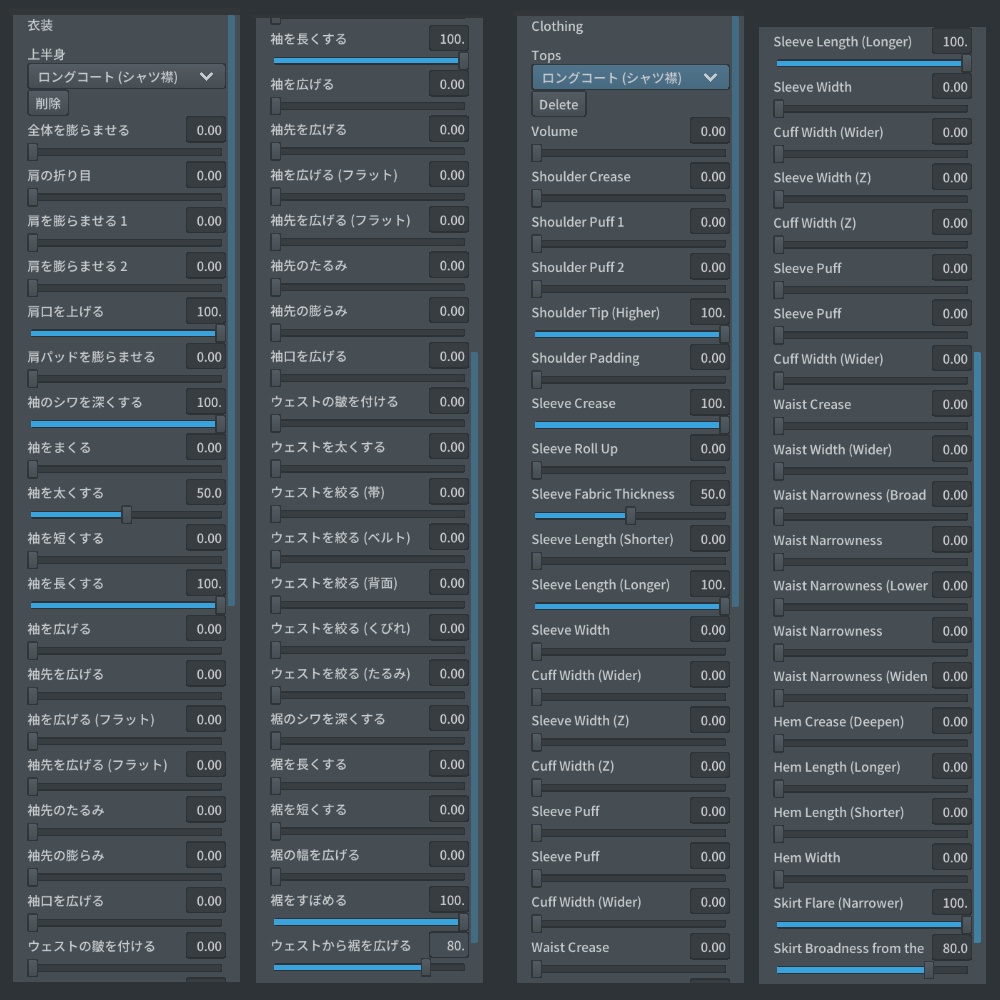Open the Tops dropdown in the Clothing panel

pyautogui.click(x=629, y=77)
